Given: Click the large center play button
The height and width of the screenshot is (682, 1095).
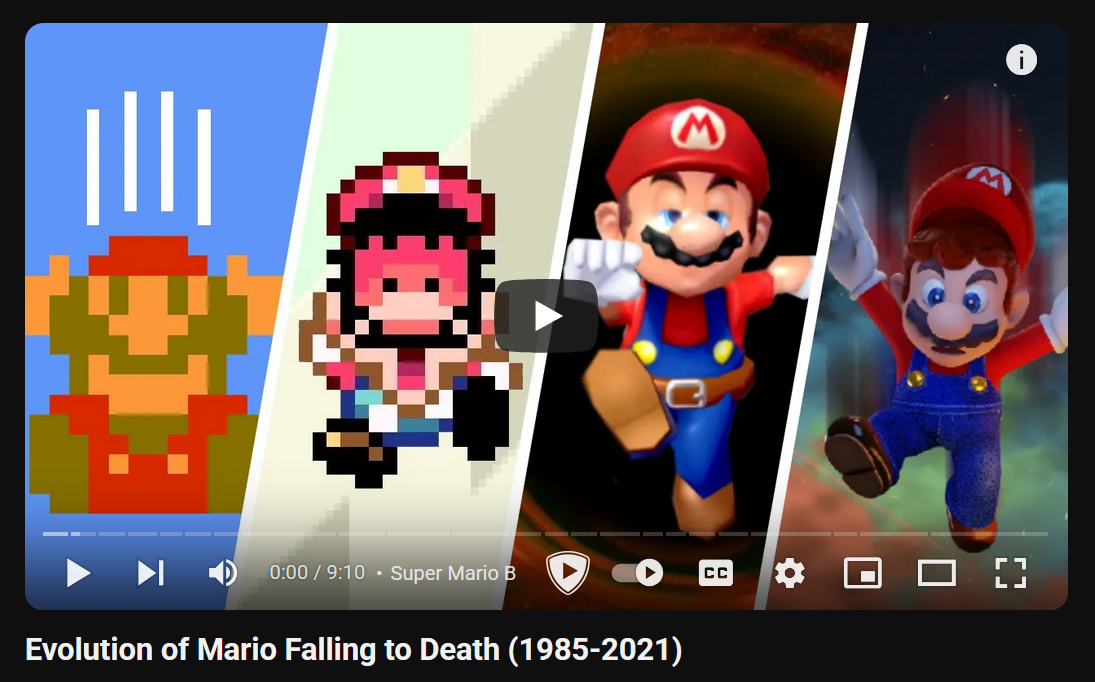Looking at the screenshot, I should [547, 316].
